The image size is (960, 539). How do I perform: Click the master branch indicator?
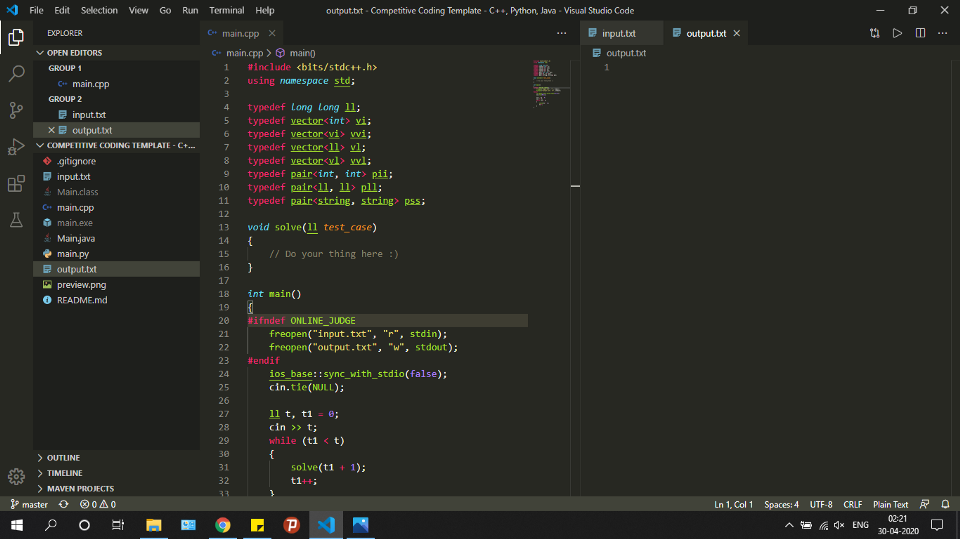coord(29,504)
